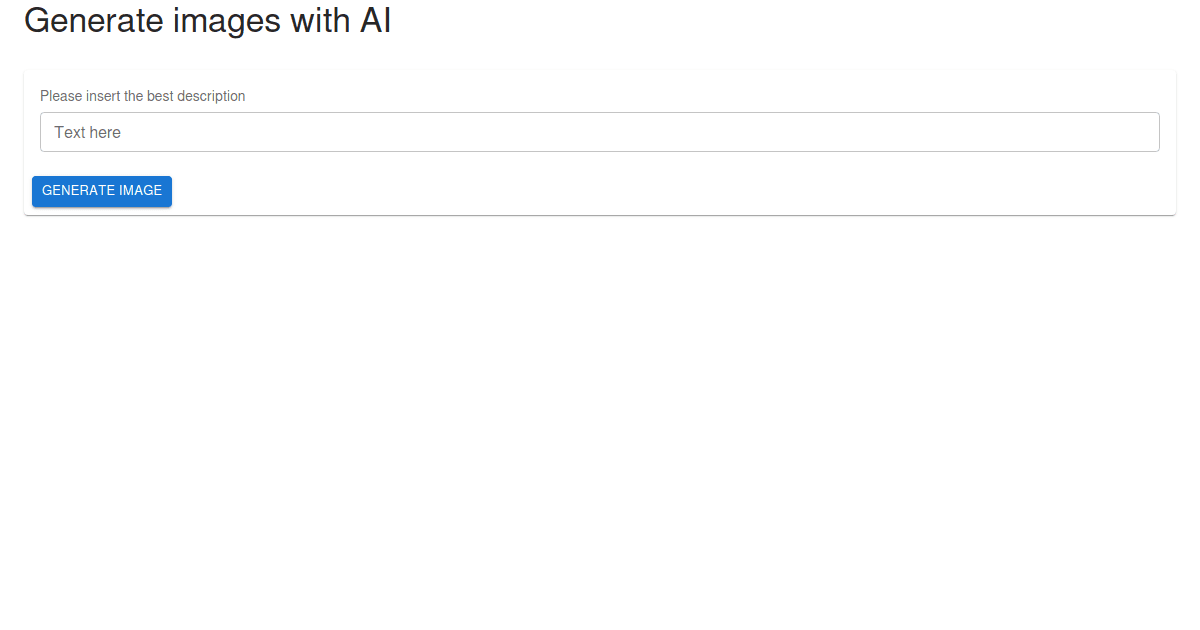Click the word "AI" in the heading
Screen dimensions: 1200x630
(x=375, y=20)
